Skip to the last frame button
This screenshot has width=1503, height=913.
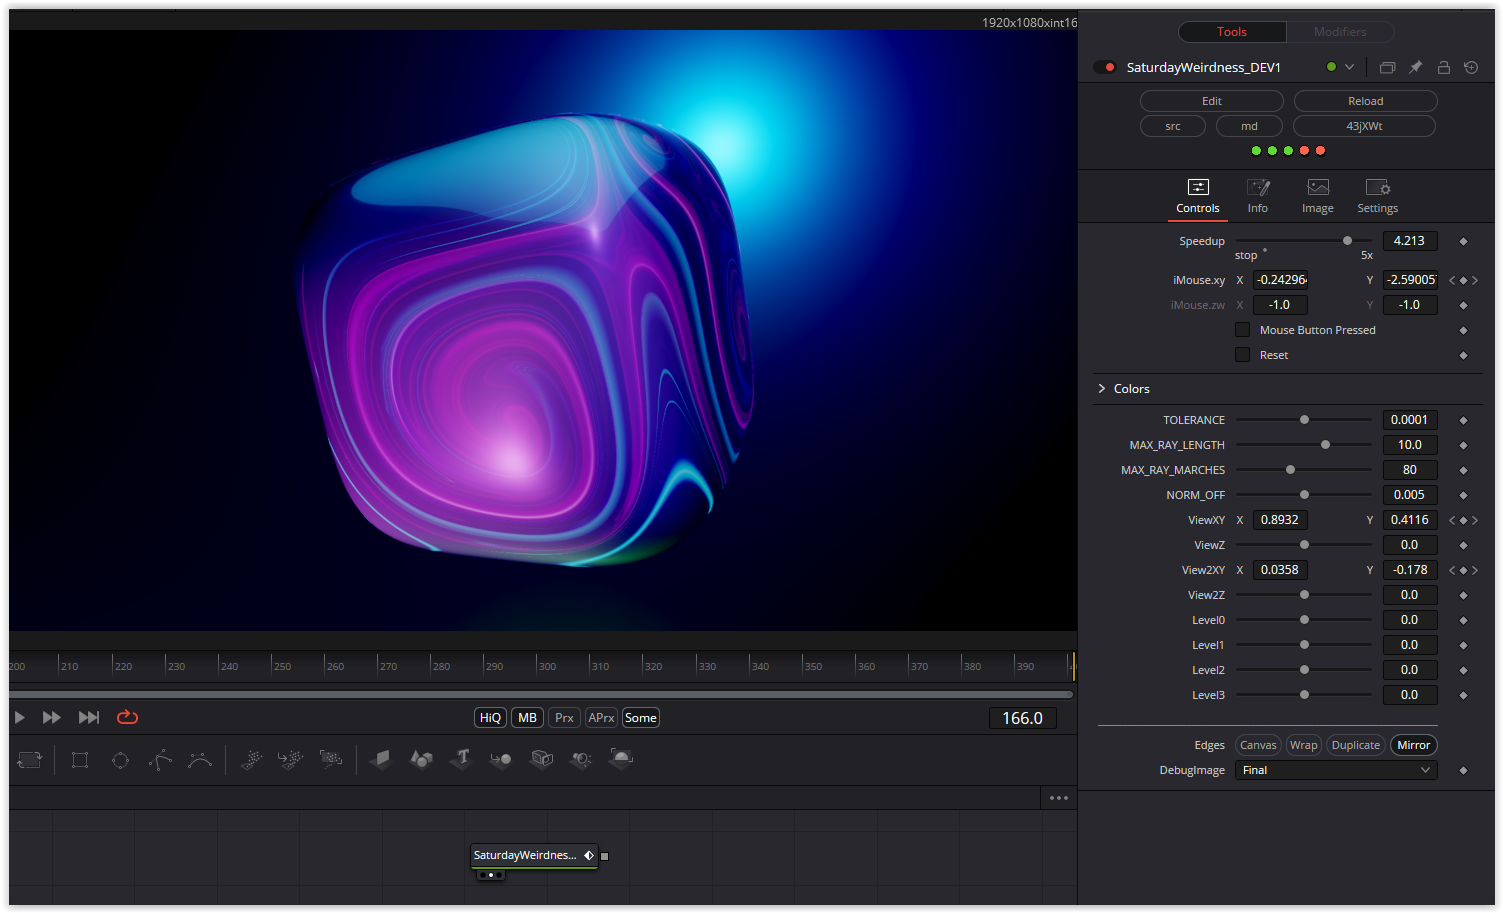click(89, 717)
